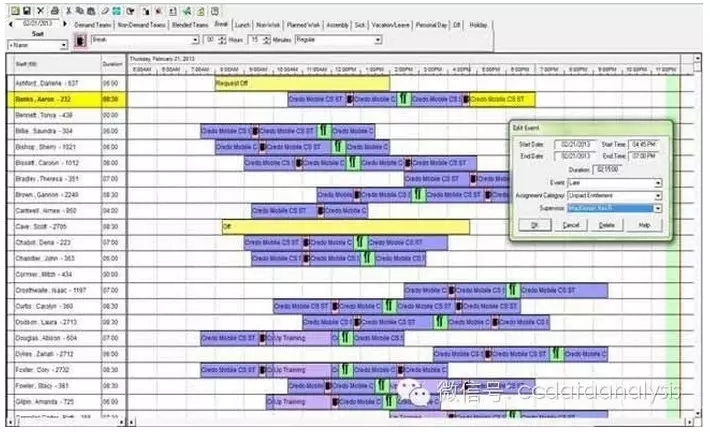The image size is (710, 432).
Task: Switch to the Blended Teams tab
Action: (190, 25)
